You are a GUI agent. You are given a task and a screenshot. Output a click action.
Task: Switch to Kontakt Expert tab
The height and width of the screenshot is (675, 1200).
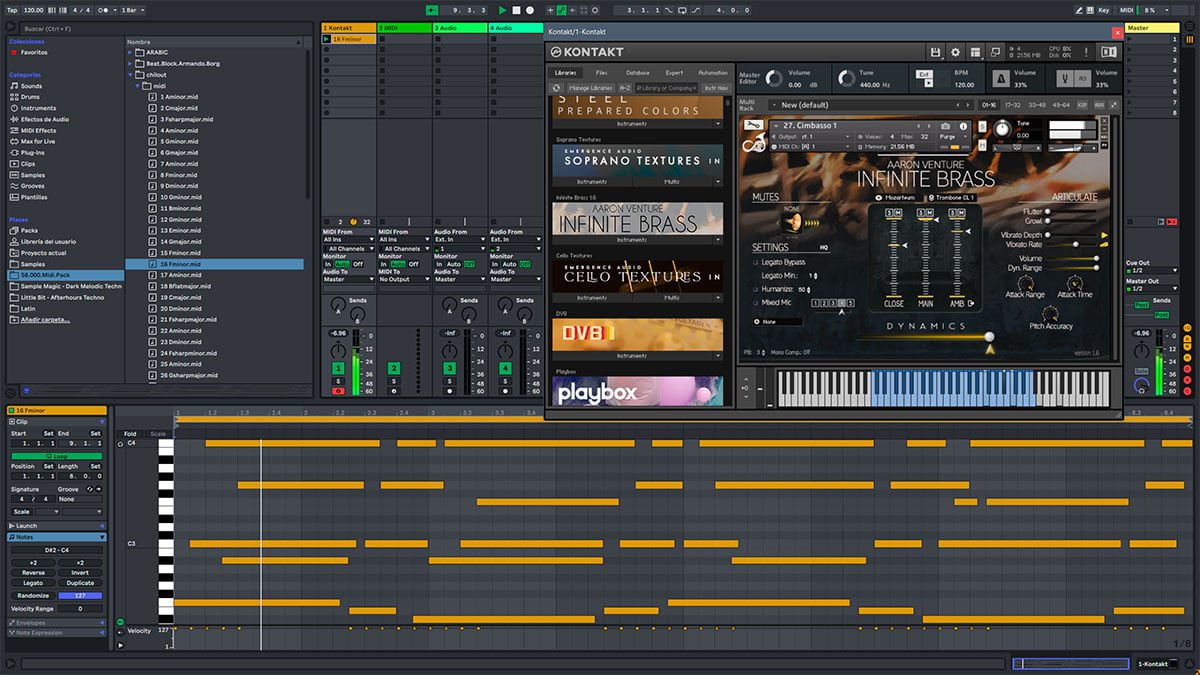674,73
